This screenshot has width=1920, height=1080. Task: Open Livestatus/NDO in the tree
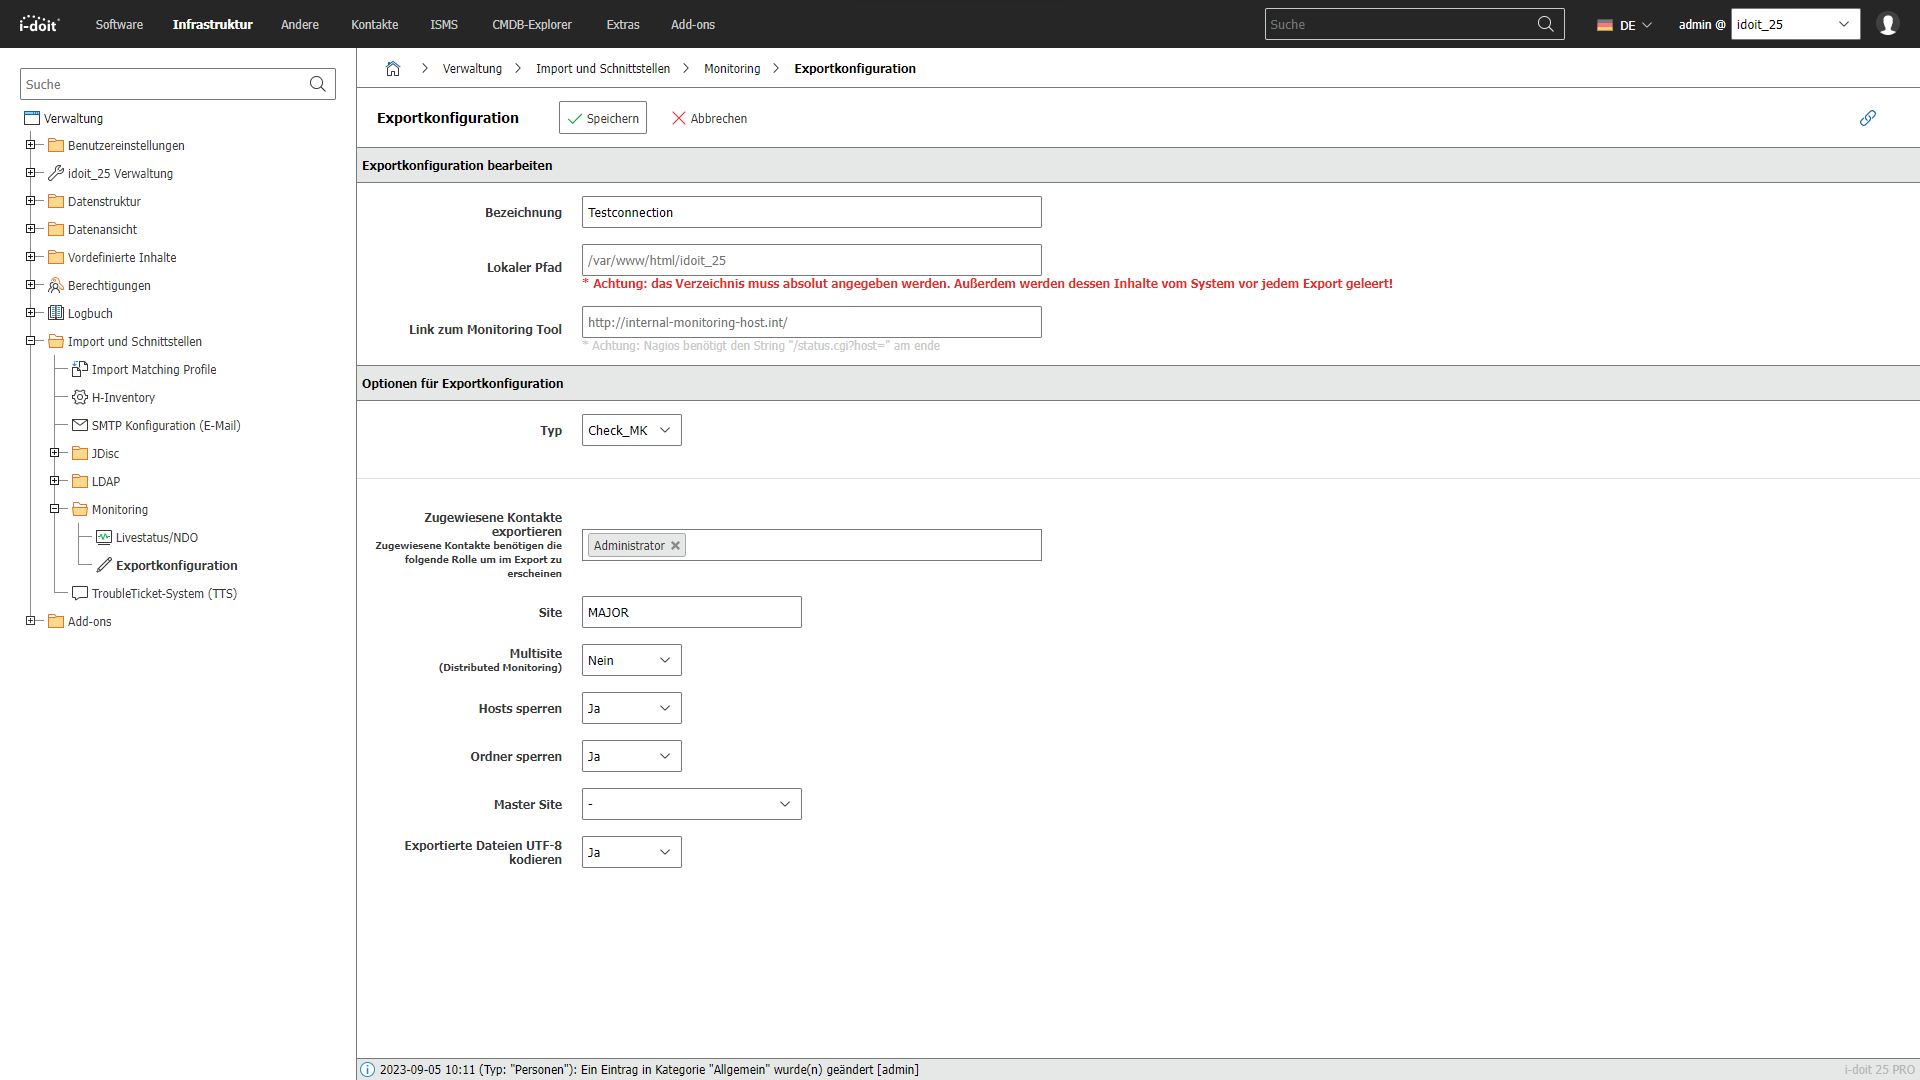(x=156, y=538)
